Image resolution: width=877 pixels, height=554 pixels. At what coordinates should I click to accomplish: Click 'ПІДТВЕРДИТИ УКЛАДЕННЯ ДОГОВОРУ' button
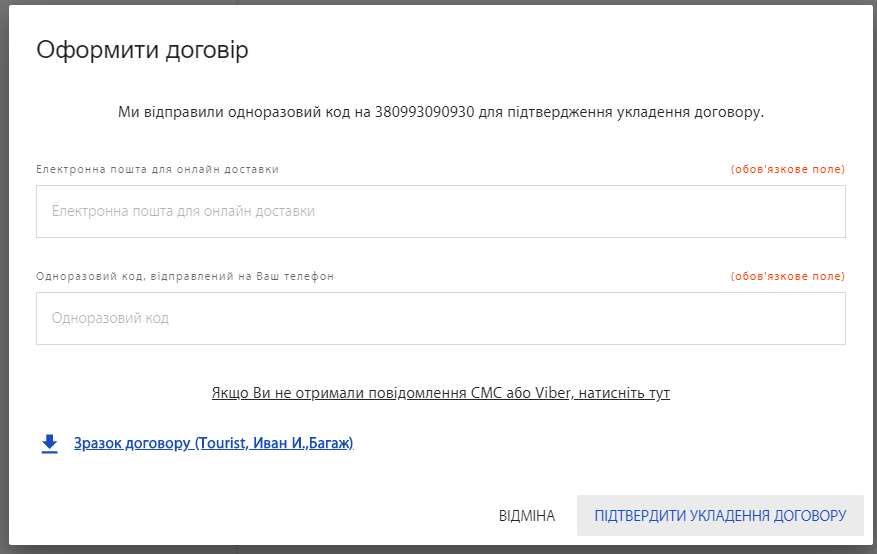pos(720,516)
